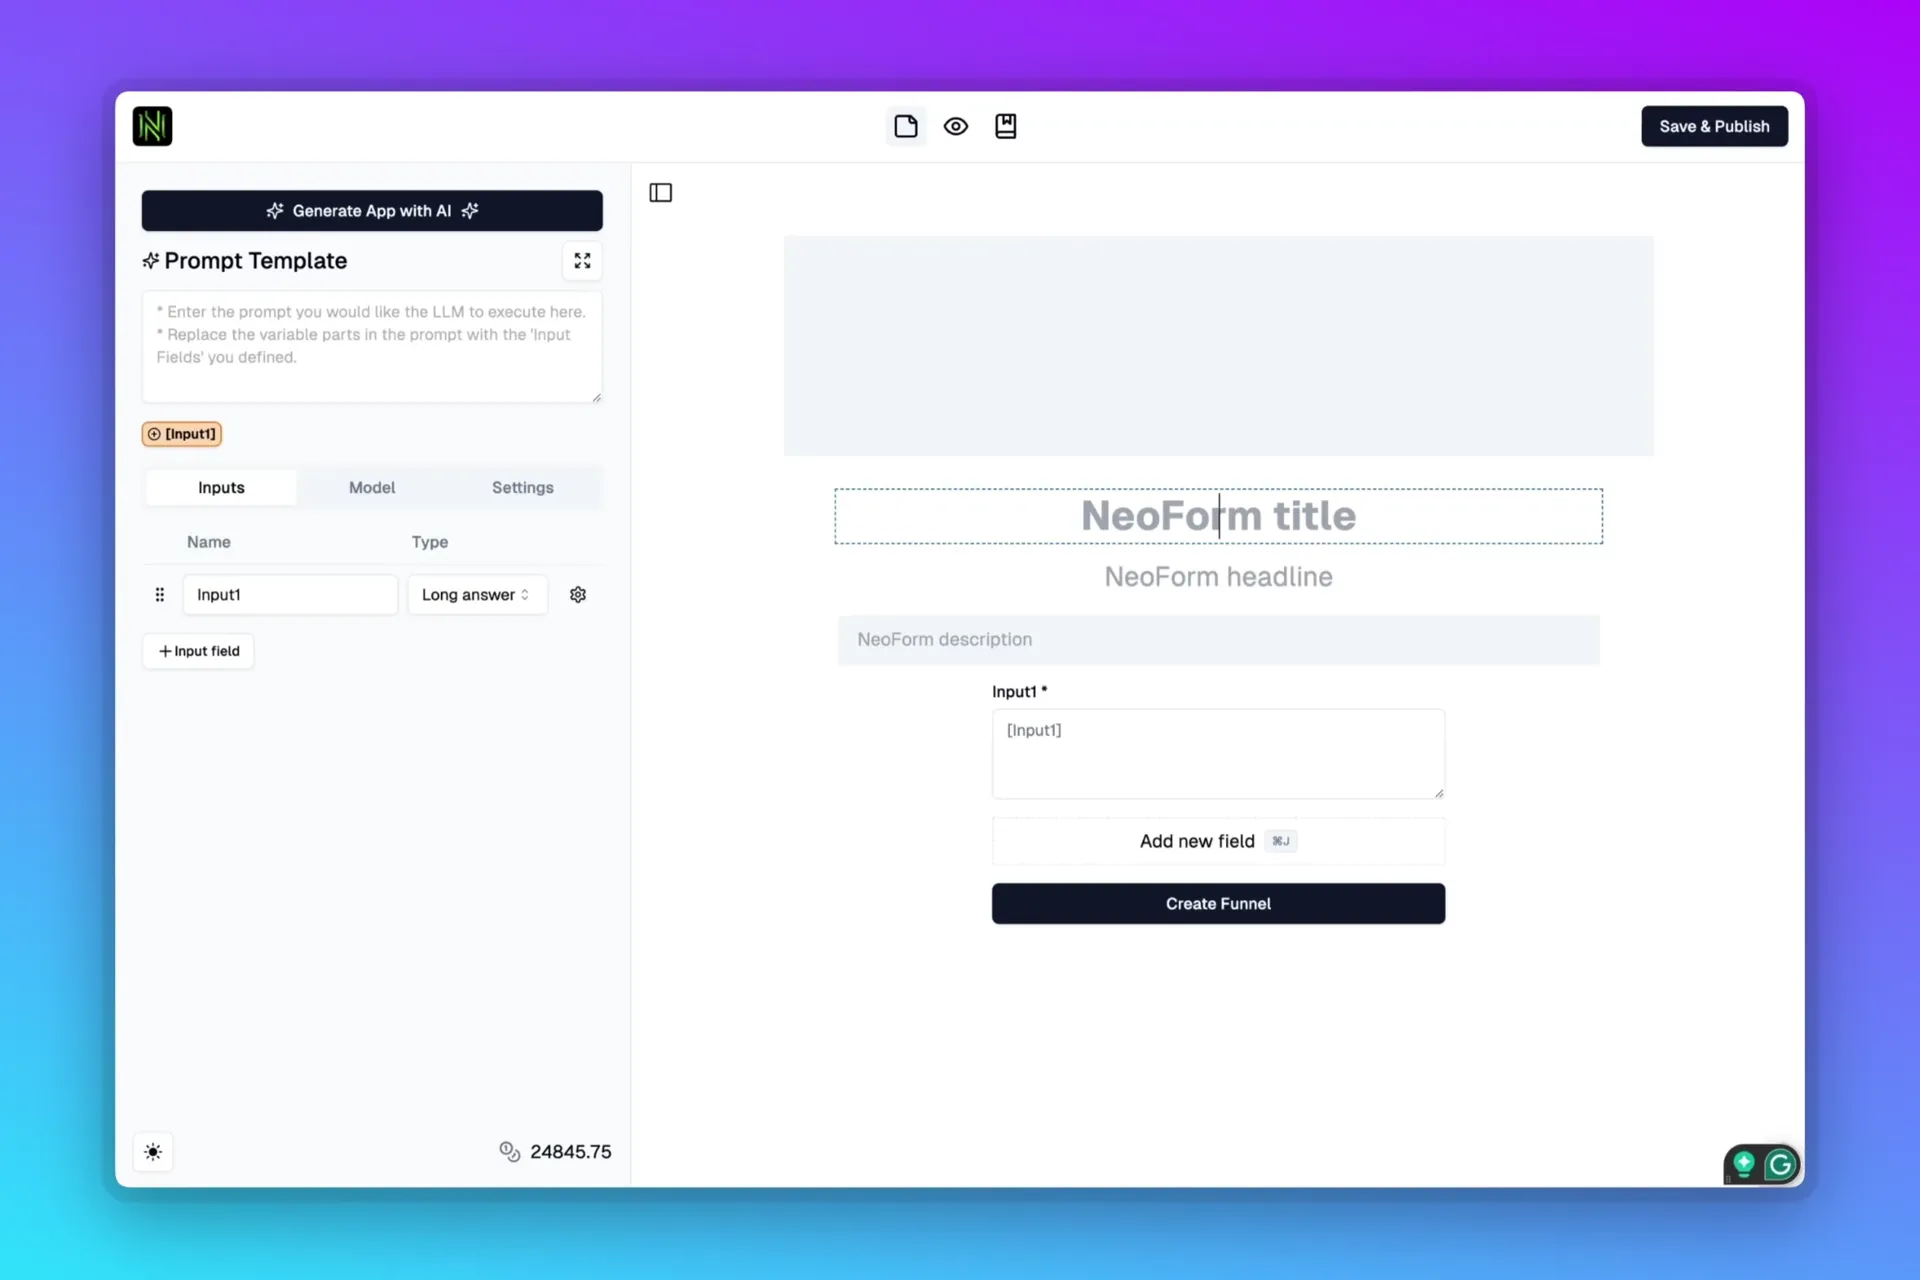Click Add new field in form
The width and height of the screenshot is (1920, 1280).
coord(1217,841)
